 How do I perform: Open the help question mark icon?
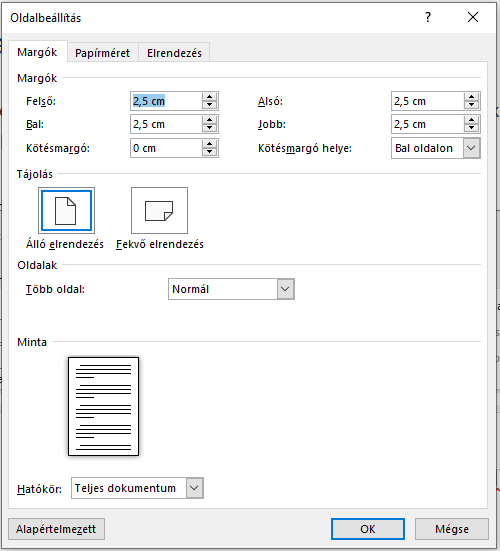click(428, 17)
